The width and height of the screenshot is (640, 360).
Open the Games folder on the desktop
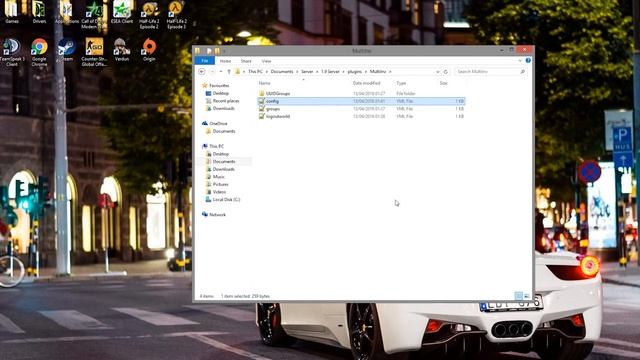click(x=11, y=12)
